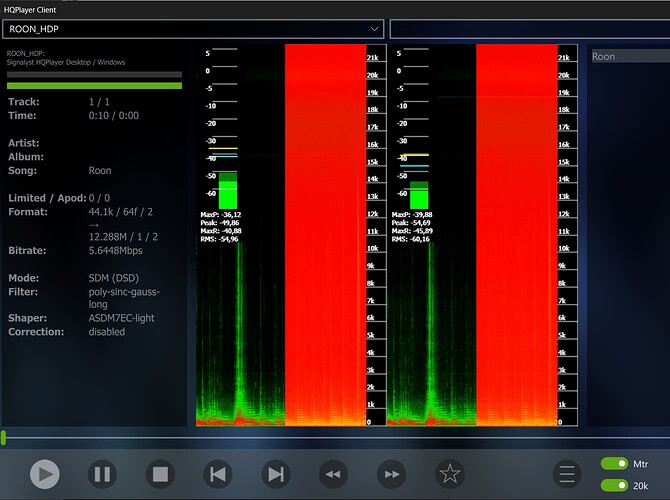
Task: Click the left channel RMS -54,96 reading
Action: pos(219,239)
